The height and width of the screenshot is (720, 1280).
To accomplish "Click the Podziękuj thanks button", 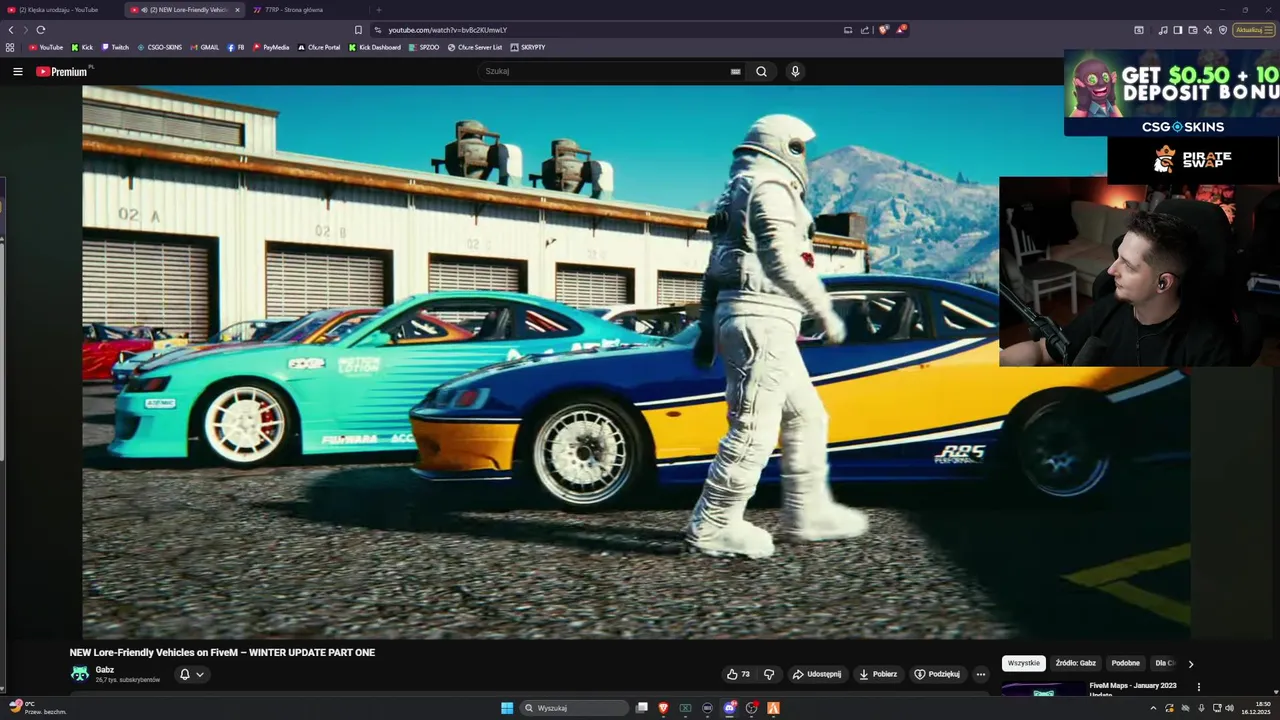I will point(937,674).
